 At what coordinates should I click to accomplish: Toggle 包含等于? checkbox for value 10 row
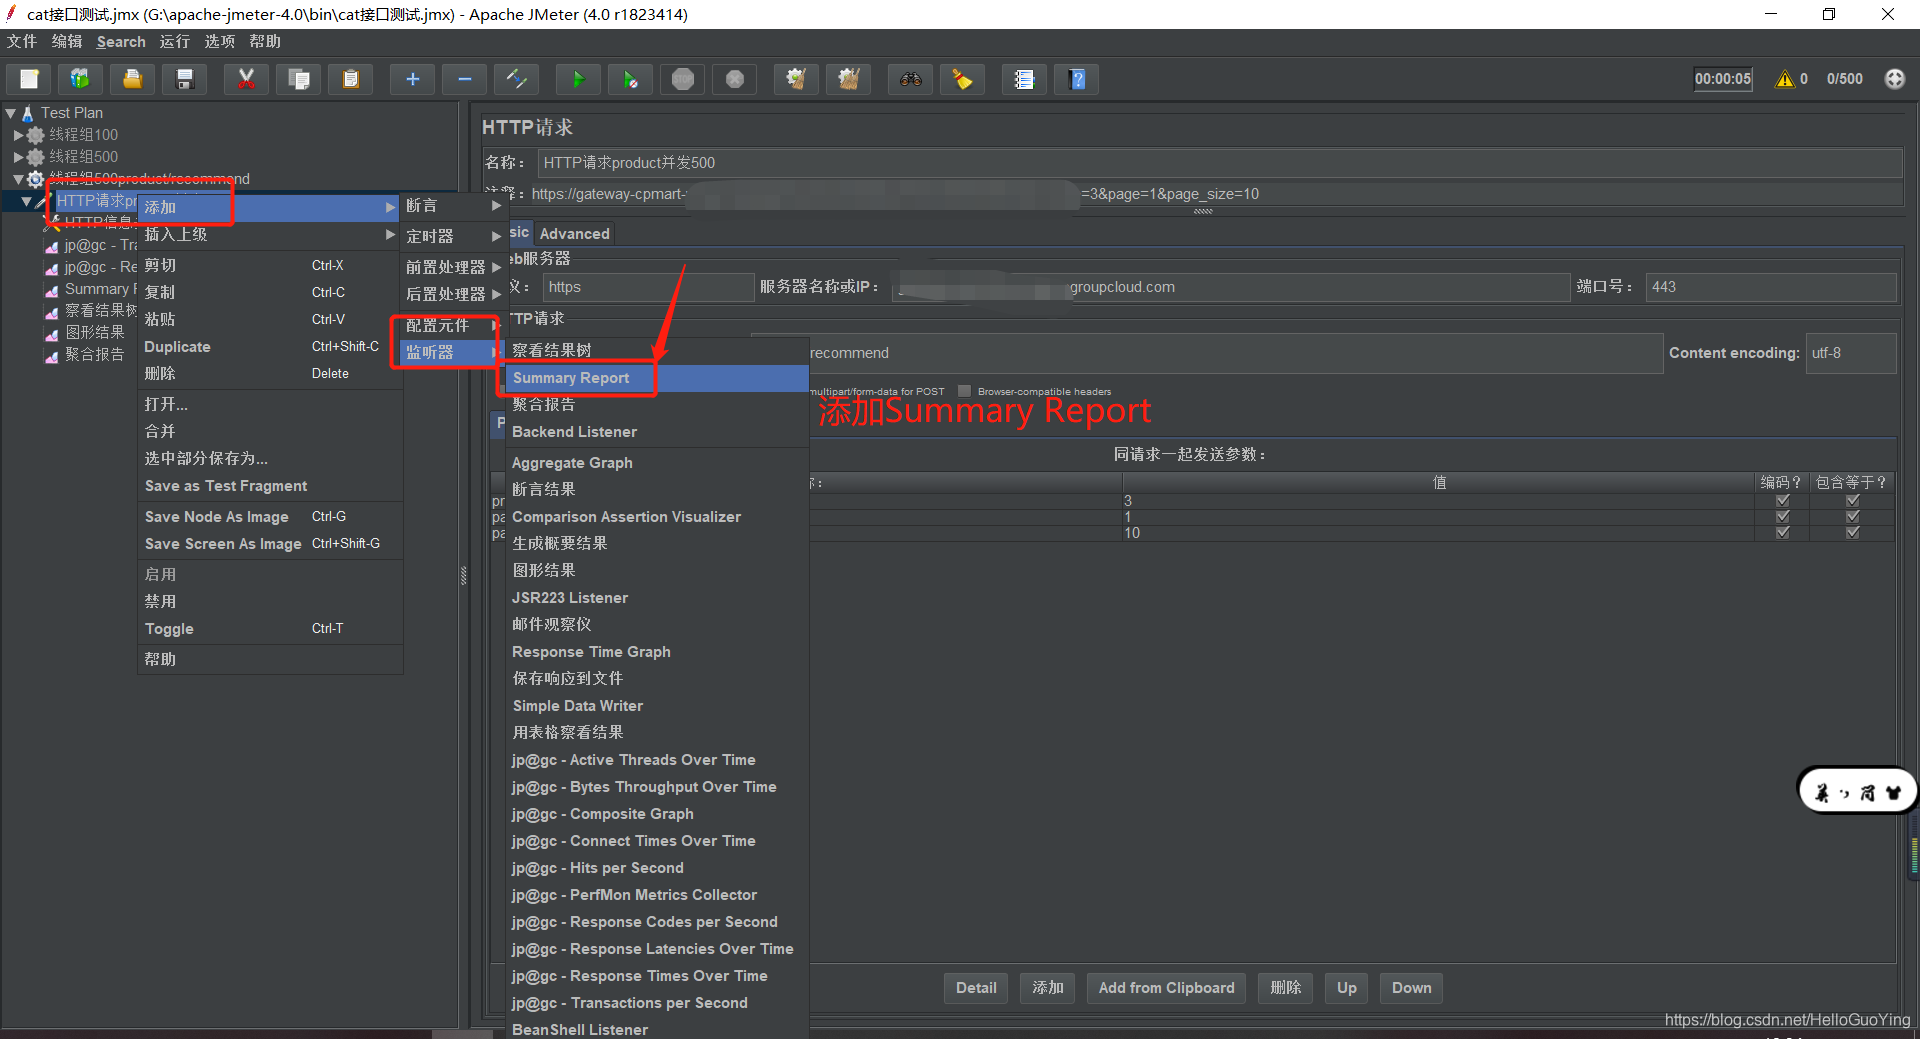1852,532
